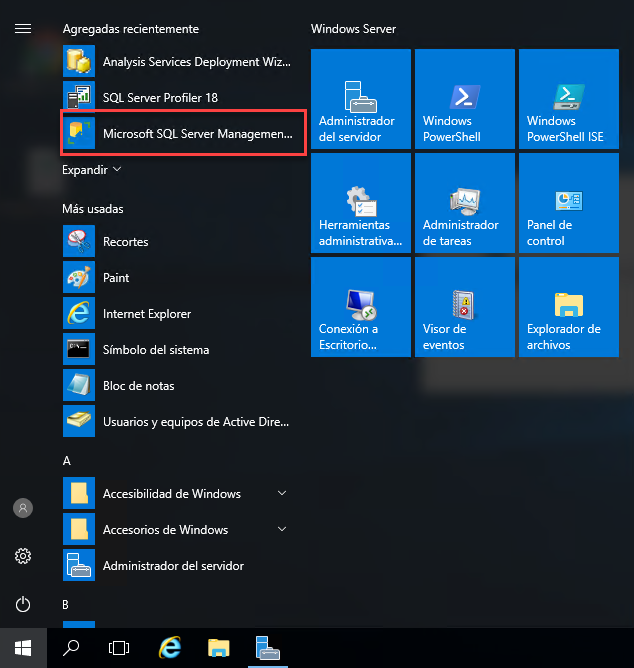Open the Administrador de tareas tile
Screen dimensions: 634x668
(465, 203)
